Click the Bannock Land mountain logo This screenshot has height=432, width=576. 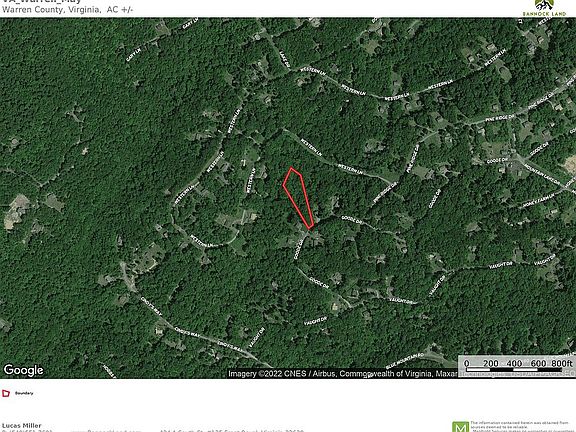coord(544,8)
